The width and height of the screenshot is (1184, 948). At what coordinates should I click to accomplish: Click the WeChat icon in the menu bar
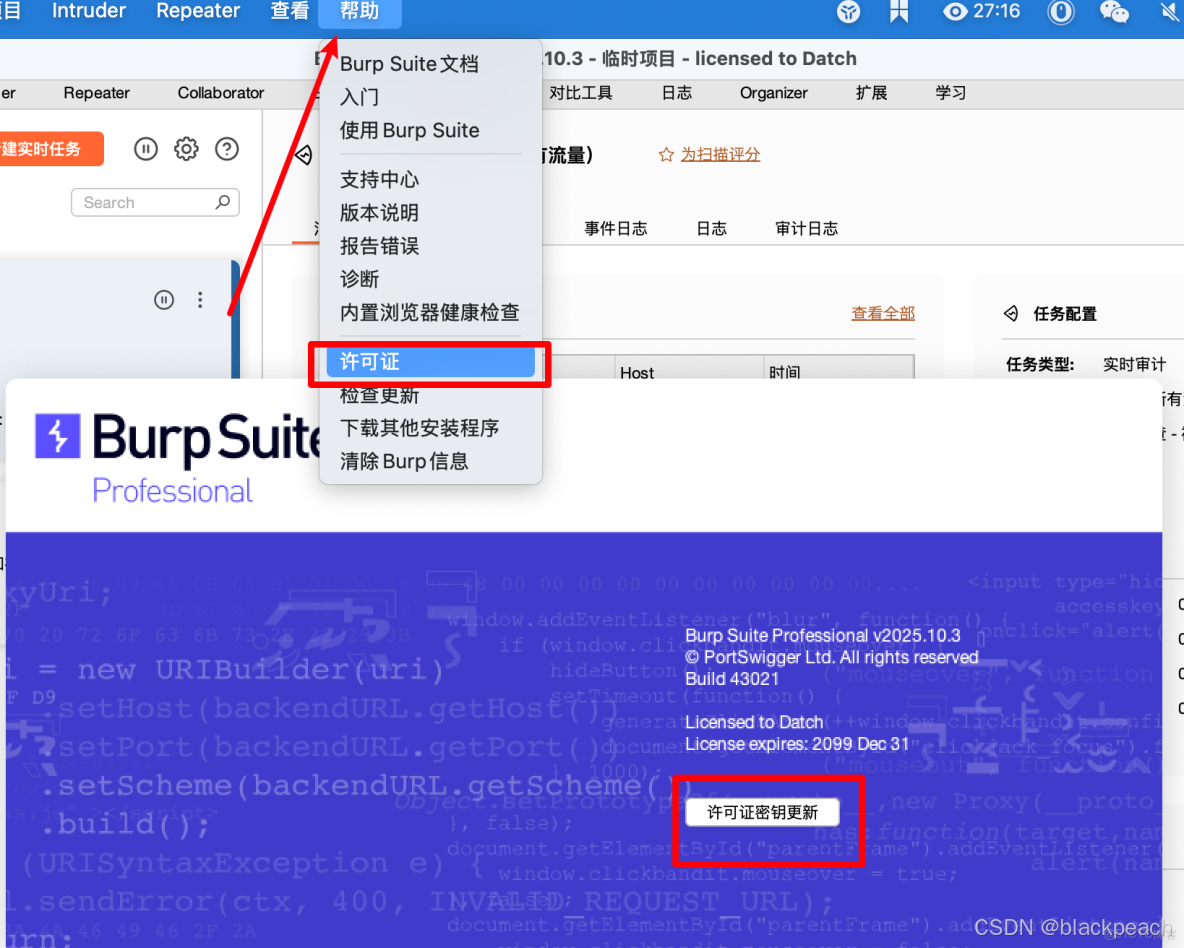pyautogui.click(x=1114, y=13)
